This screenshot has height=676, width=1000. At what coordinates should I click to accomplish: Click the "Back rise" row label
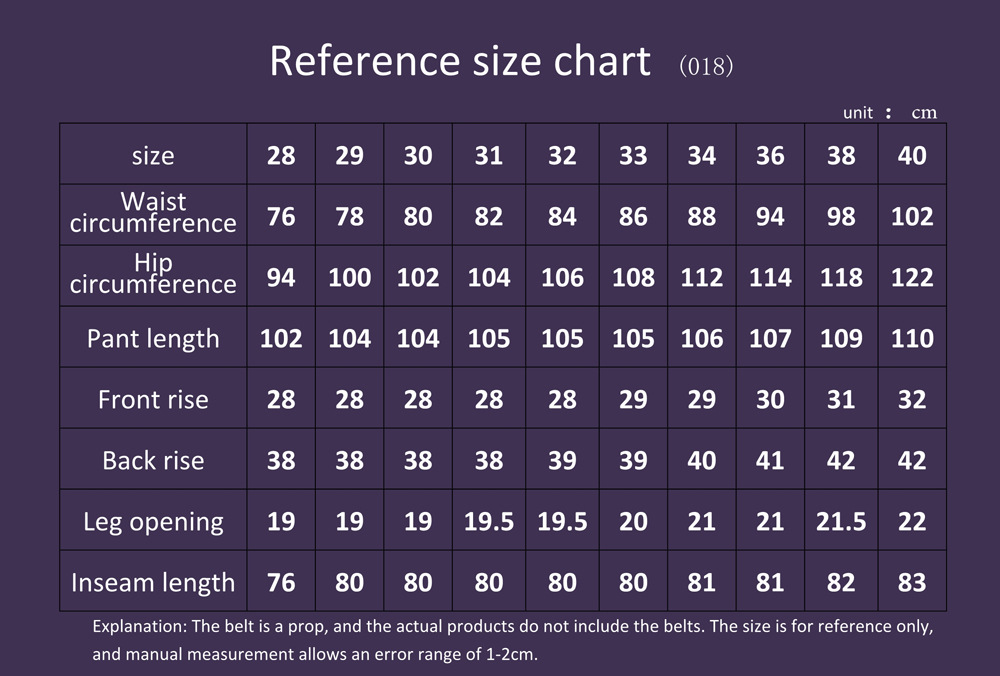pos(153,460)
